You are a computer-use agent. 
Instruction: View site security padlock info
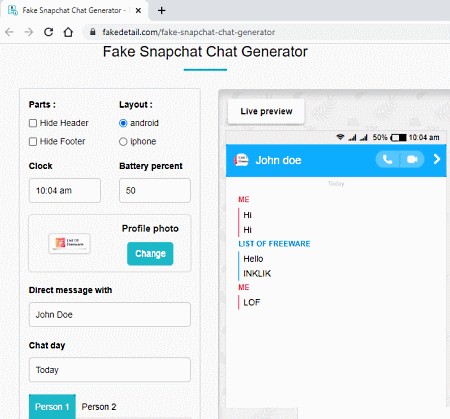[93, 32]
